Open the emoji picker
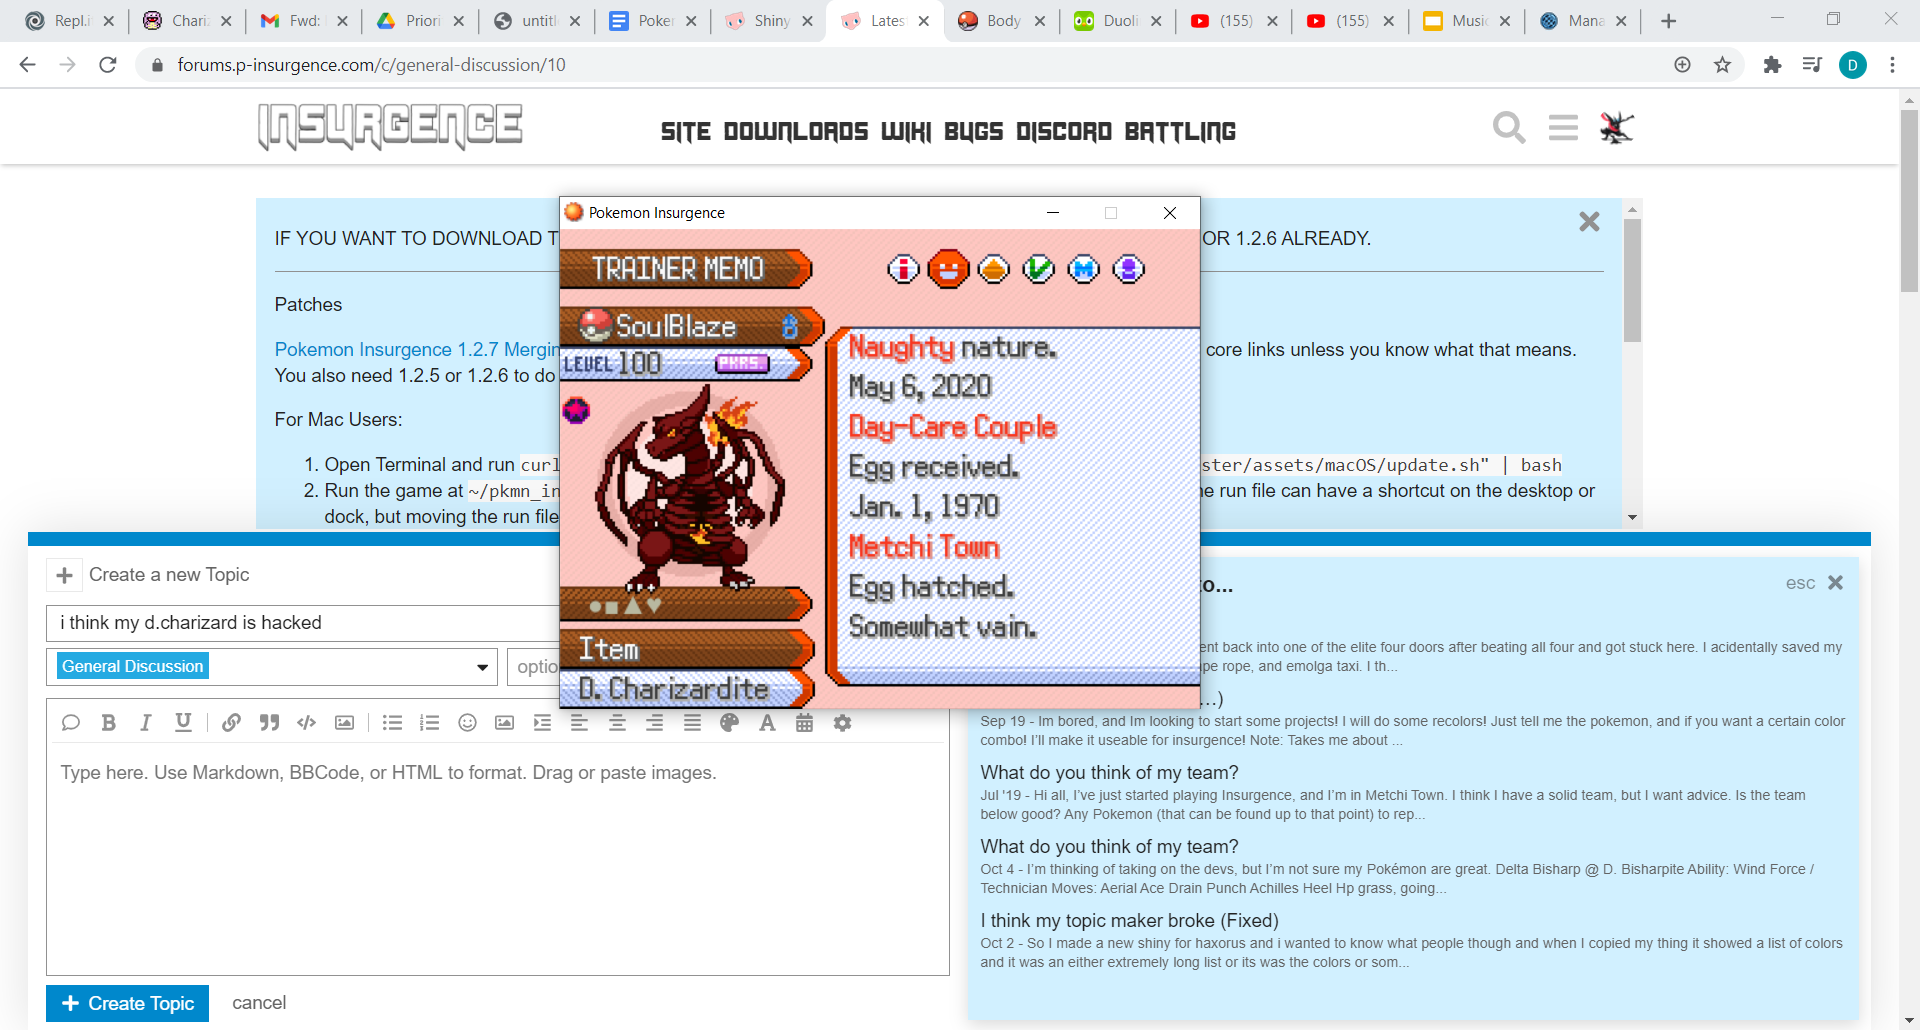 (467, 723)
